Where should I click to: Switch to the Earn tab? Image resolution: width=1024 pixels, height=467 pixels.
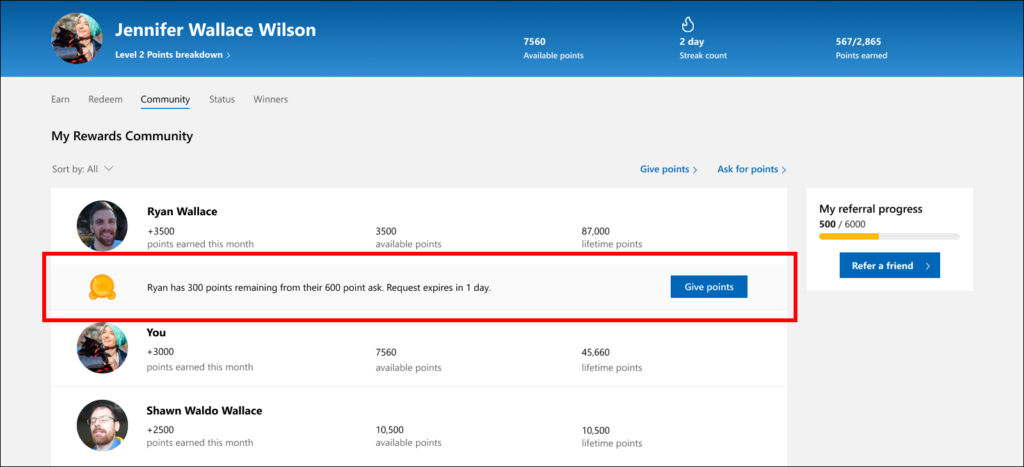pos(60,99)
